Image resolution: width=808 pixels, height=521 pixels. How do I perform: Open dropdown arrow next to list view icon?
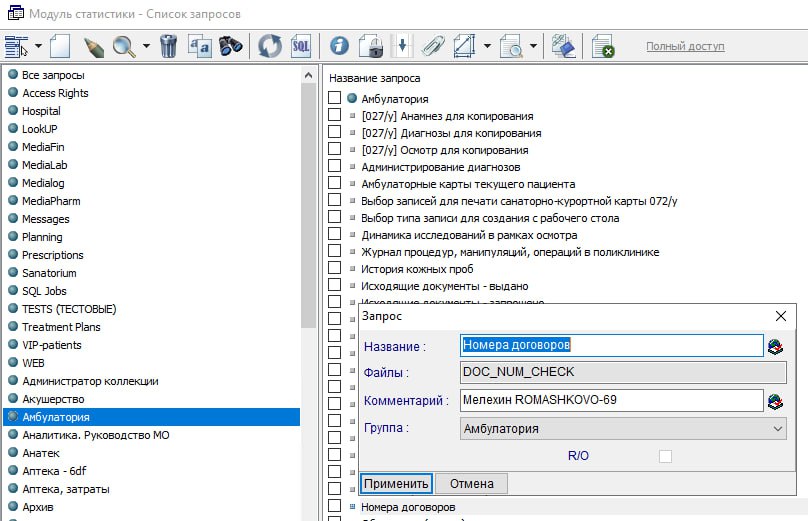[38, 46]
